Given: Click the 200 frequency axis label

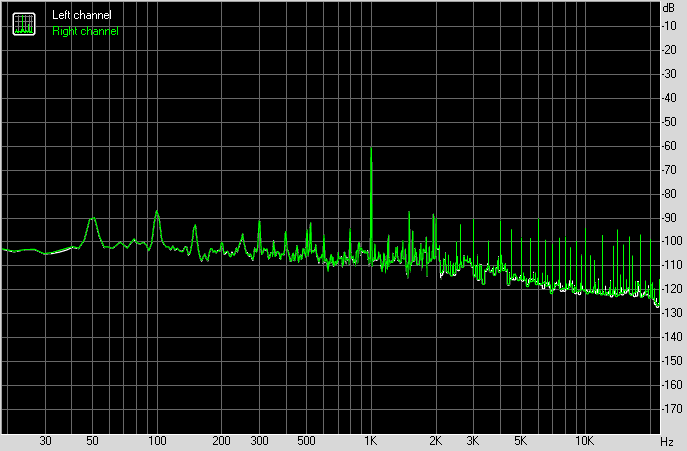Looking at the screenshot, I should point(221,440).
